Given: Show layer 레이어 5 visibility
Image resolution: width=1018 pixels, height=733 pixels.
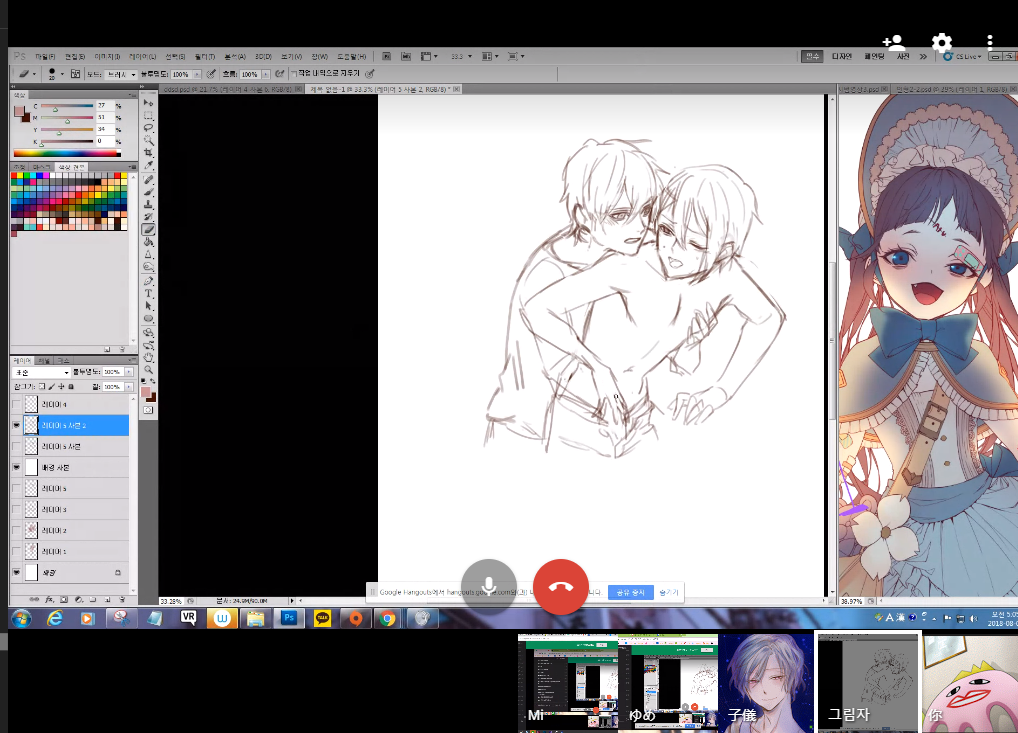Looking at the screenshot, I should [x=17, y=488].
